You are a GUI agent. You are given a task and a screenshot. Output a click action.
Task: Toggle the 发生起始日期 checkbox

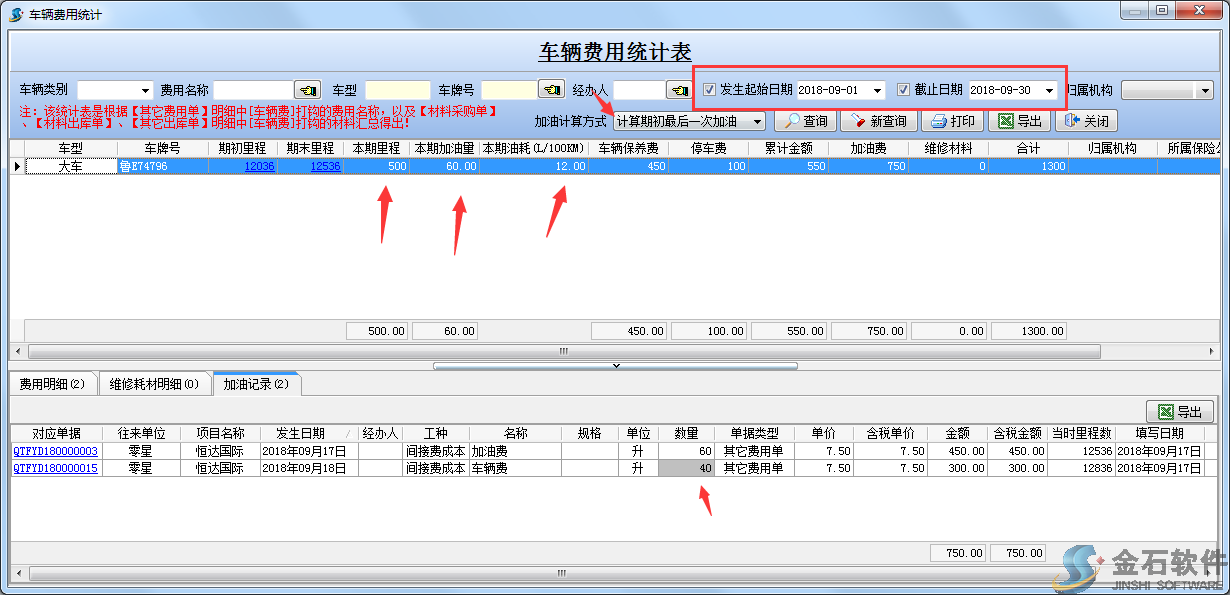click(x=710, y=90)
